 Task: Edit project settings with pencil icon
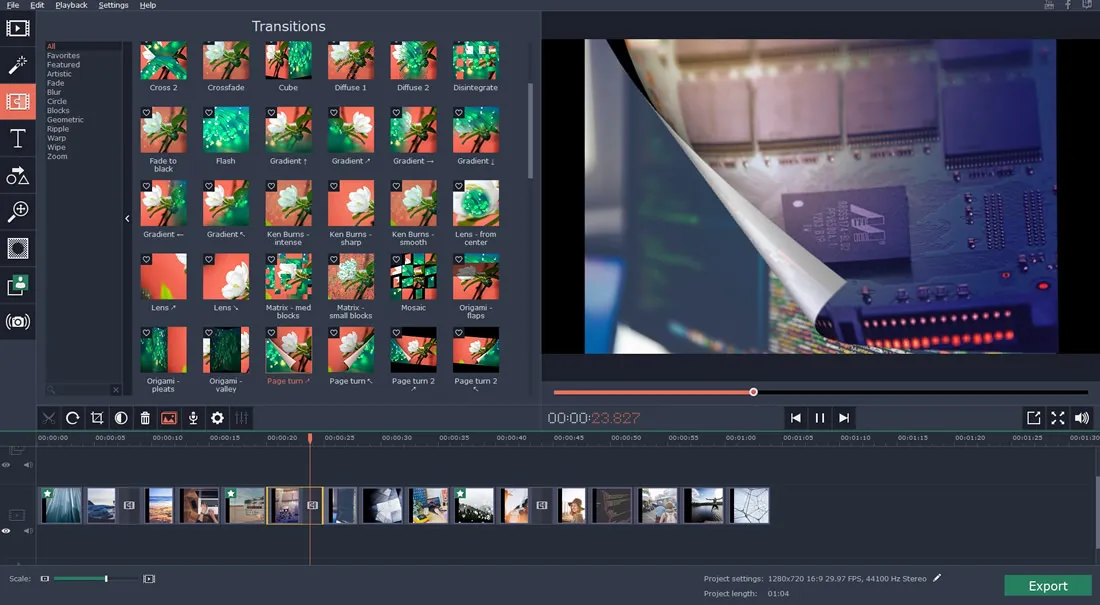click(937, 578)
